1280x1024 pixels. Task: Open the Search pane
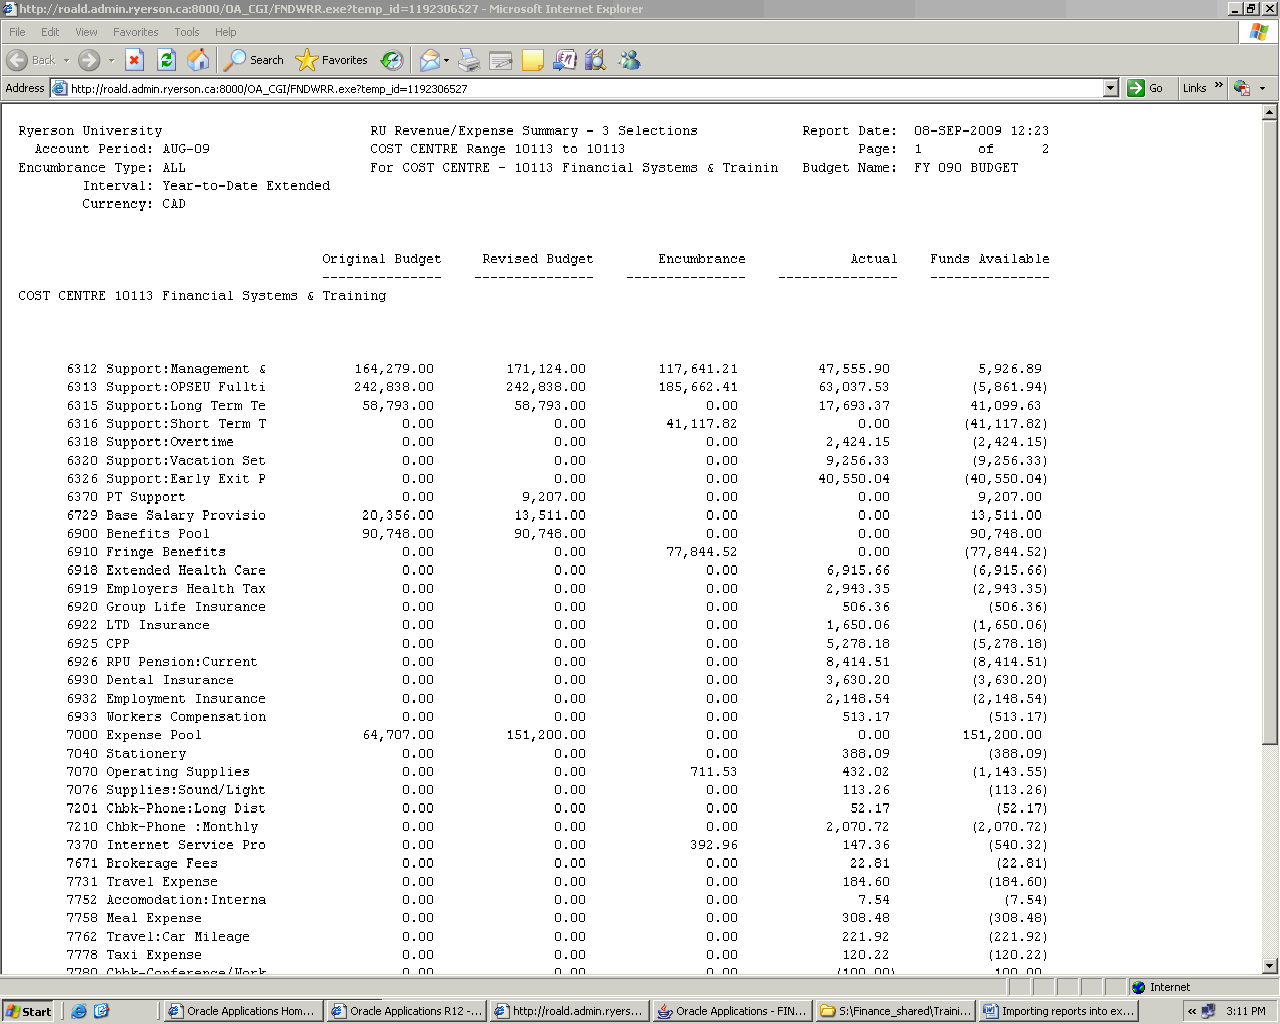coord(254,60)
